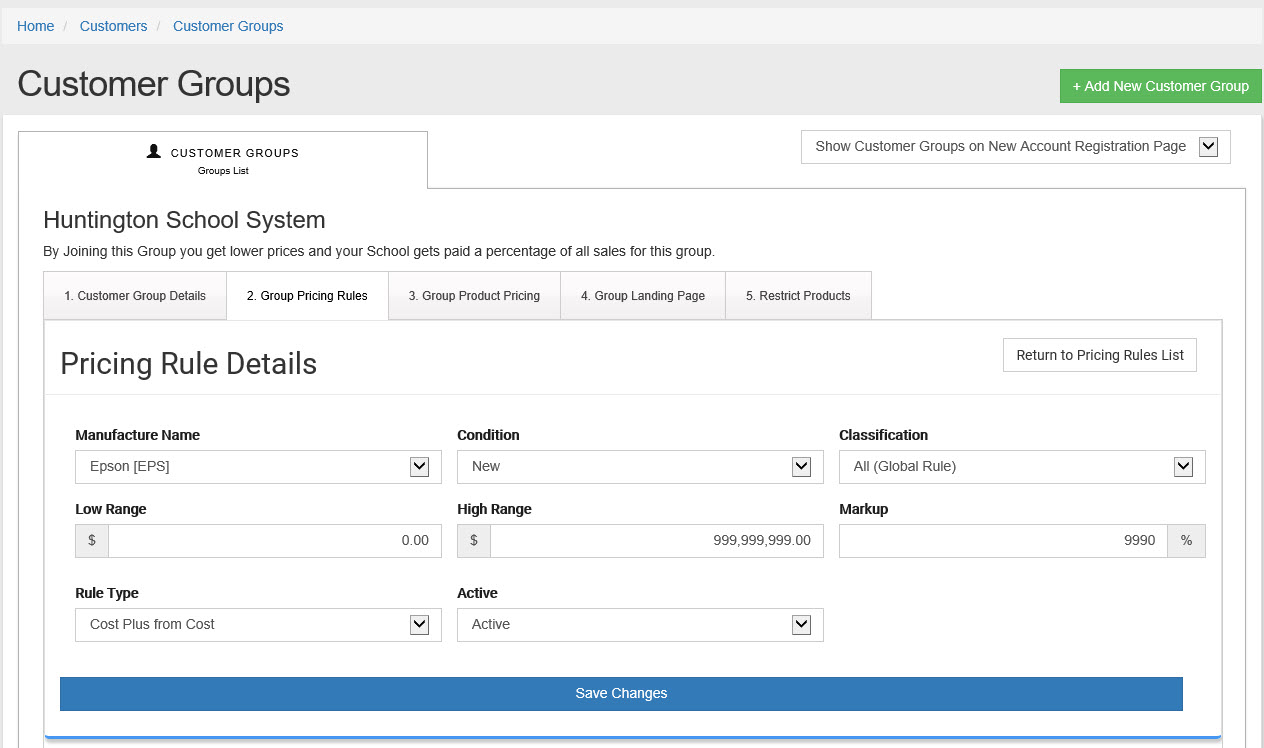
Task: Navigate to Home breadcrumb link
Action: (x=36, y=26)
